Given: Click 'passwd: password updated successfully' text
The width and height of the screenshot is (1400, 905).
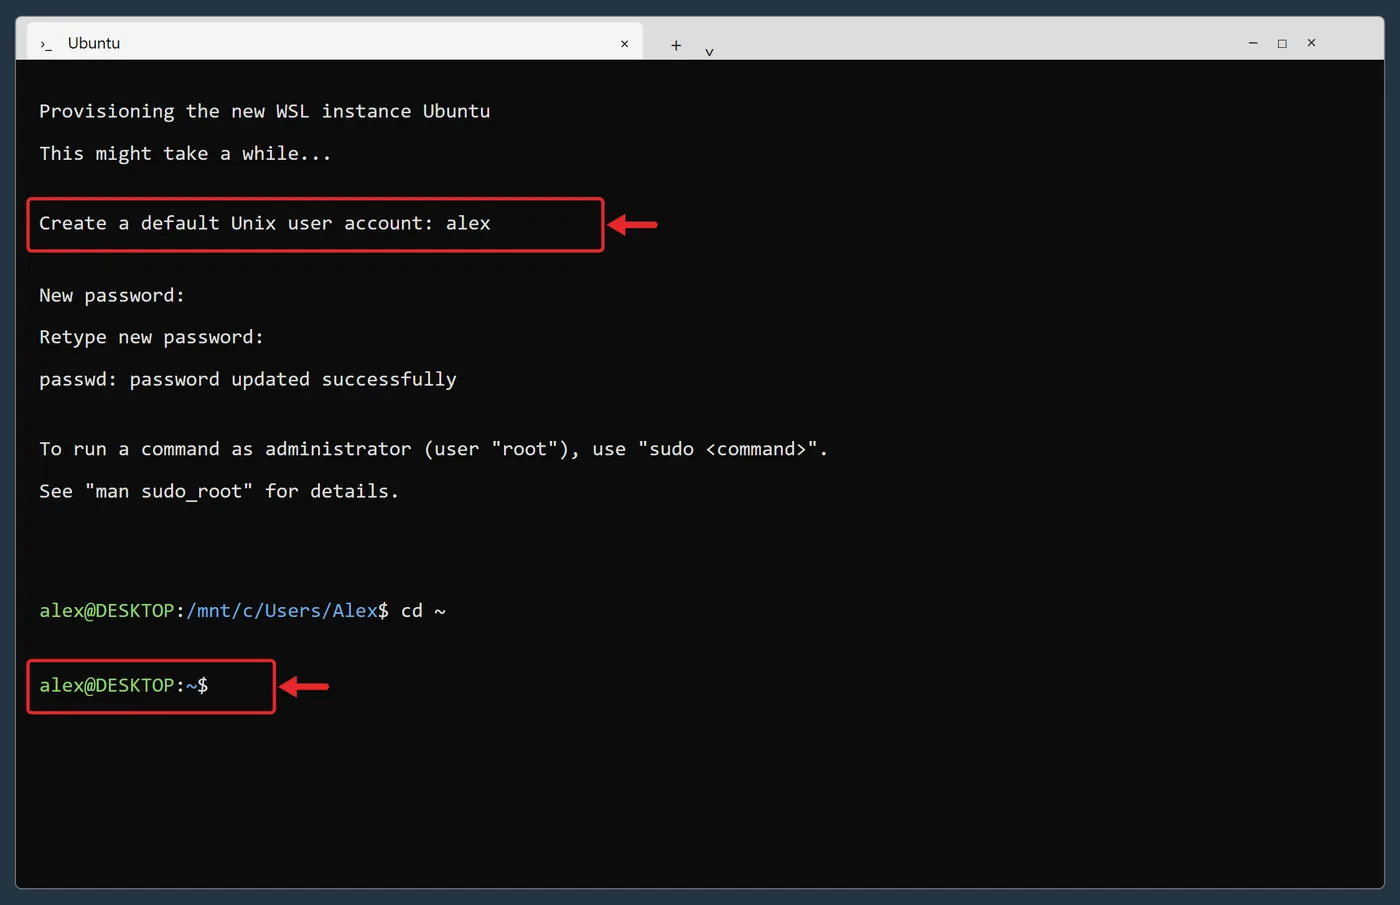Looking at the screenshot, I should tap(248, 379).
